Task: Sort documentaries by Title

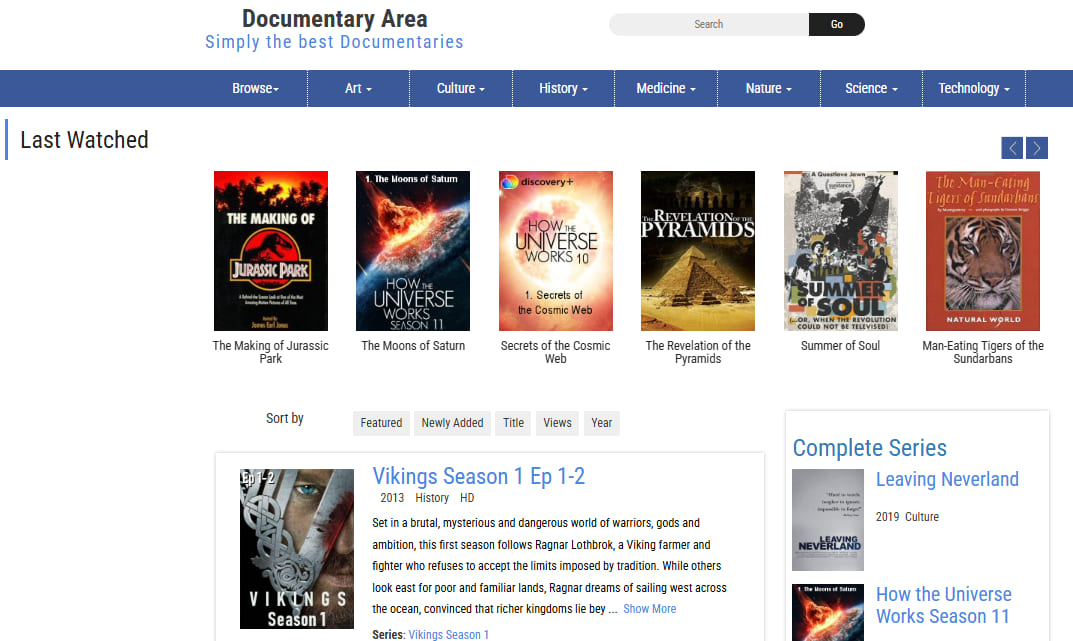Action: click(513, 423)
